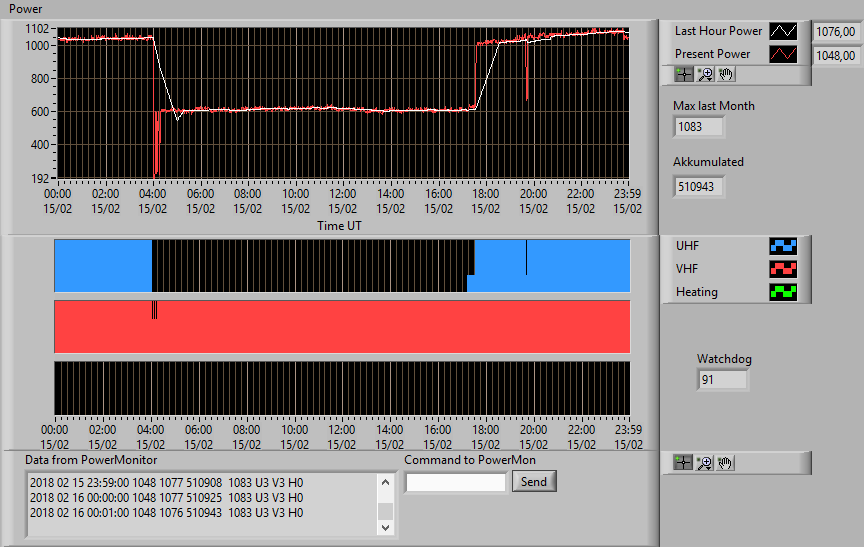Open the Present Power plot style icon

(x=783, y=54)
